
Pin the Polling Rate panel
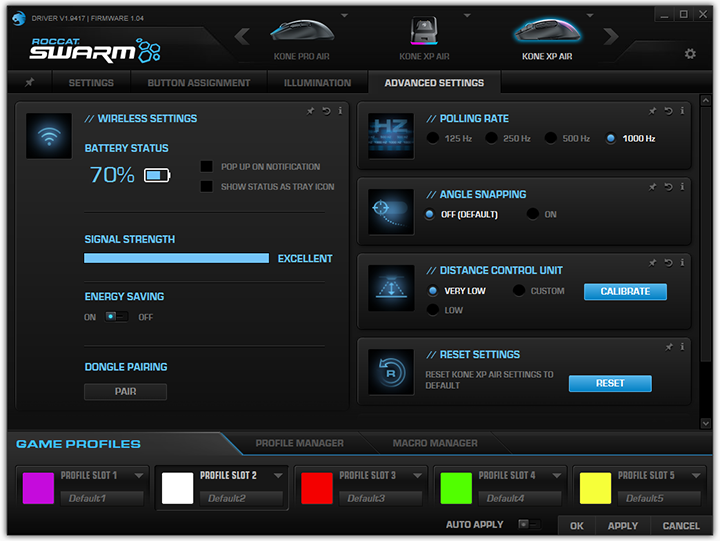point(653,111)
